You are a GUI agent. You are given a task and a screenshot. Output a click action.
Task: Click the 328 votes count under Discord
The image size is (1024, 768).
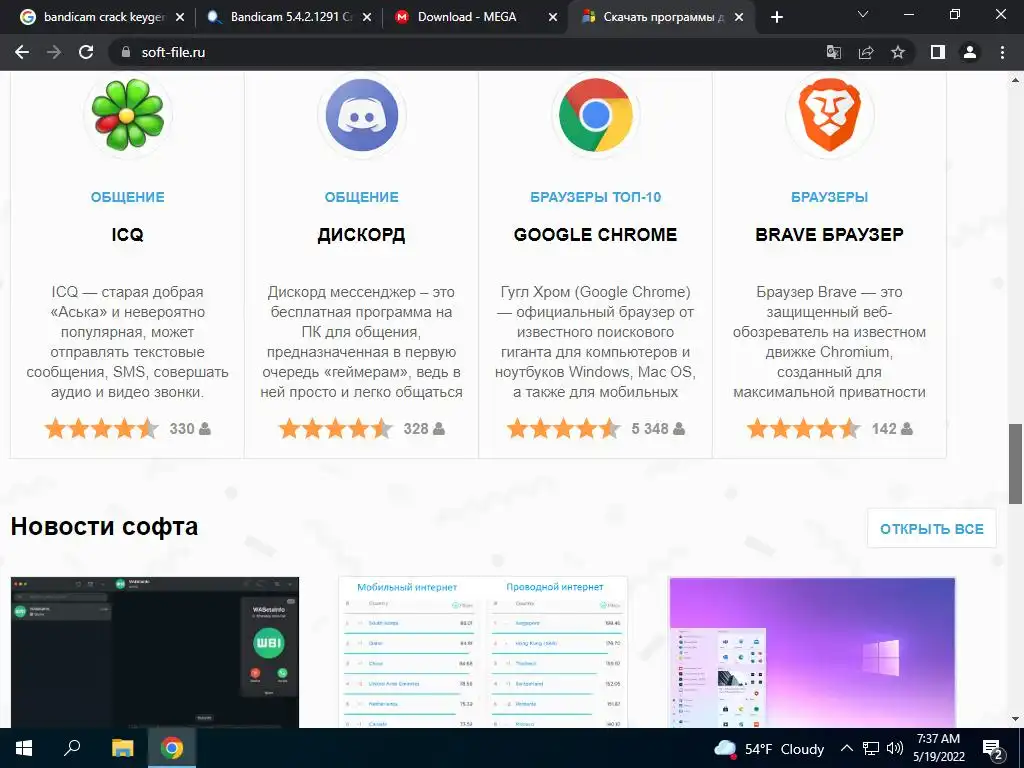(x=416, y=429)
